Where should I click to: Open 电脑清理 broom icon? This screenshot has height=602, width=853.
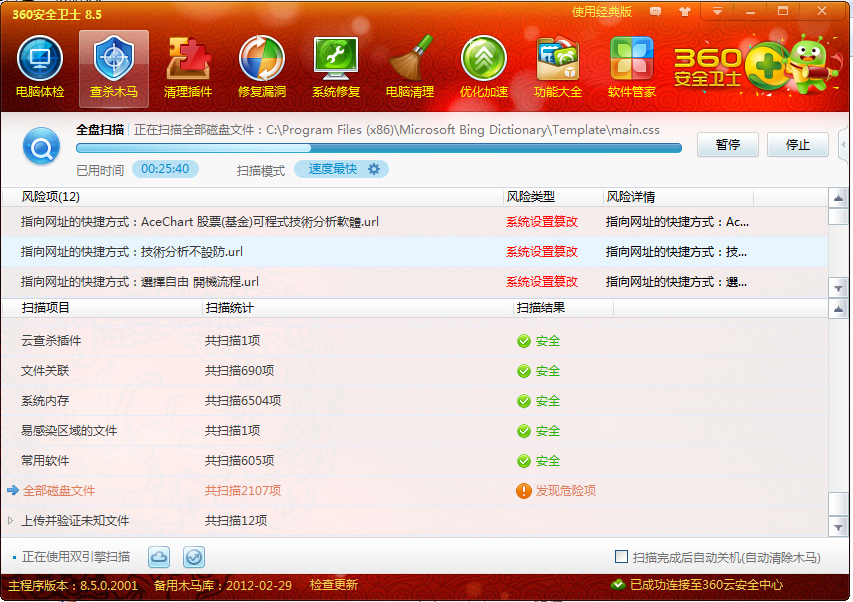point(410,67)
